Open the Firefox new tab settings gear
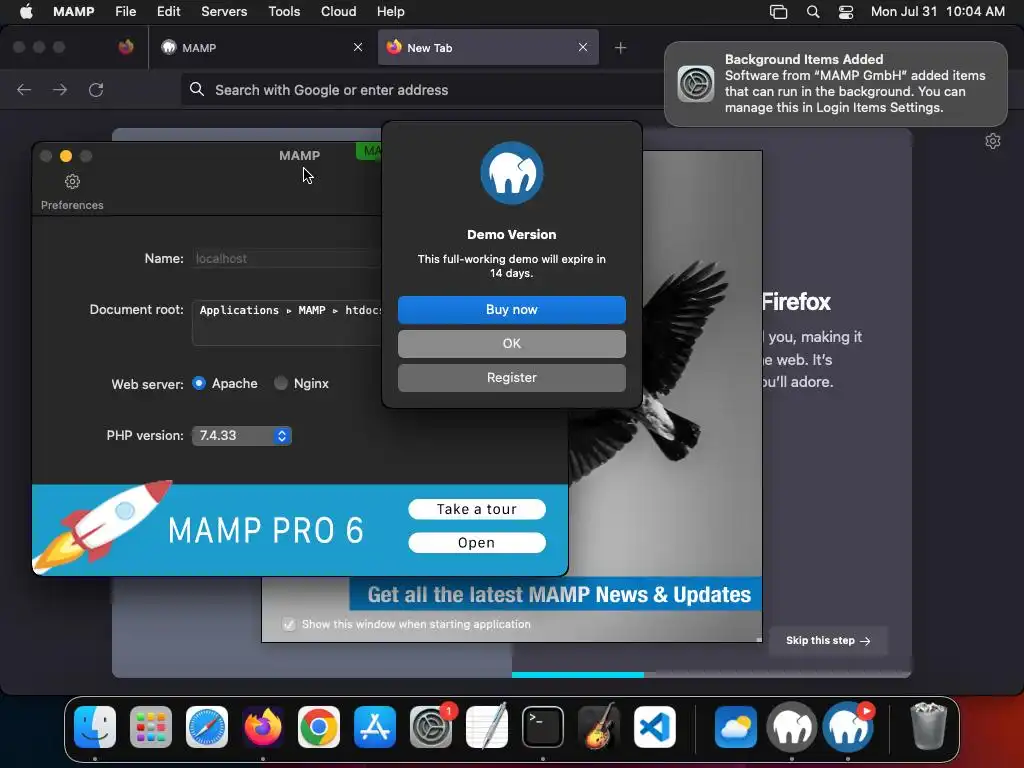This screenshot has height=768, width=1024. click(x=993, y=141)
